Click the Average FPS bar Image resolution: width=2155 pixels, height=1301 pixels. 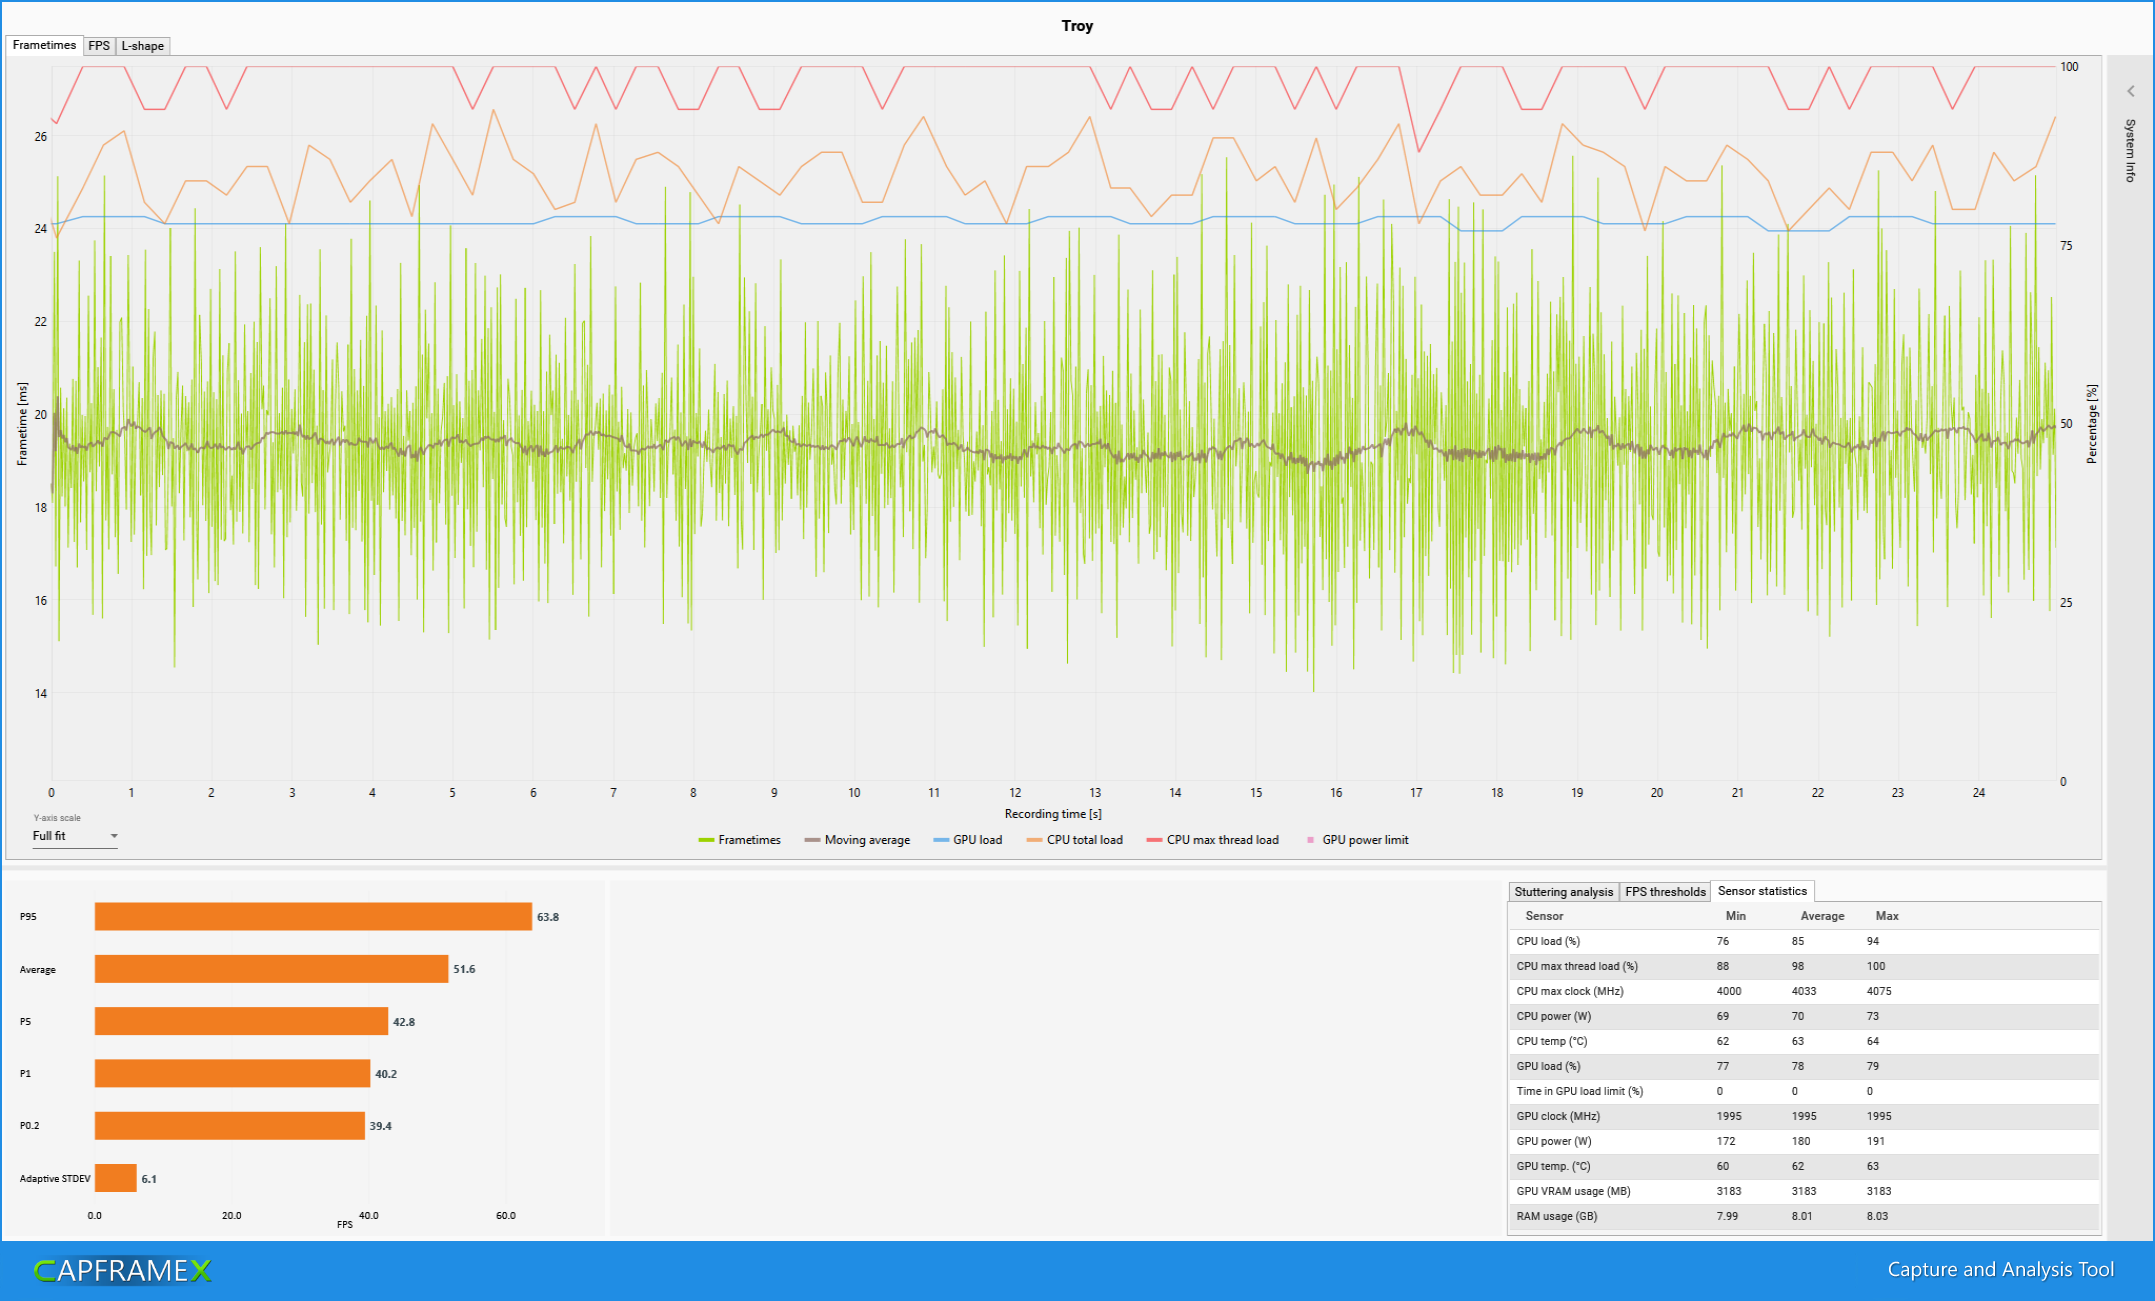pyautogui.click(x=270, y=969)
